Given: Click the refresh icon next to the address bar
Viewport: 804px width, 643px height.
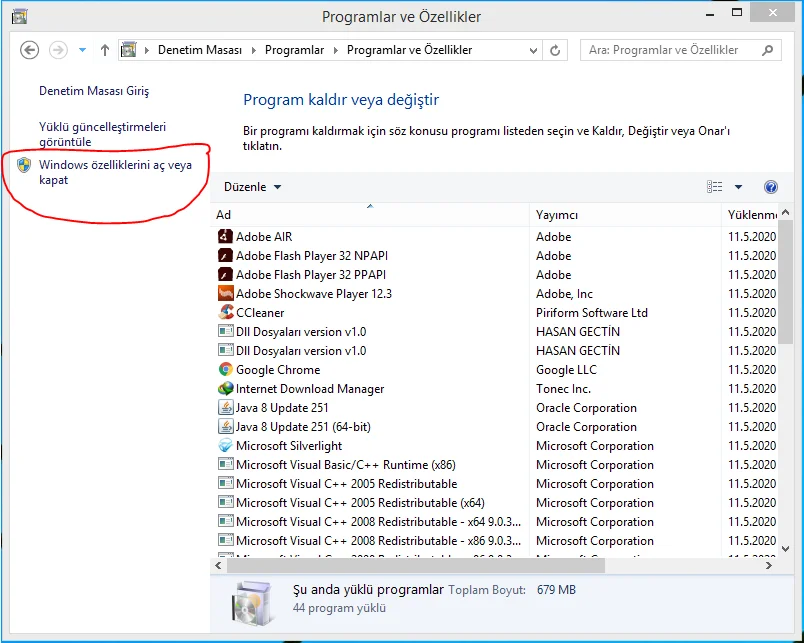Looking at the screenshot, I should point(554,49).
